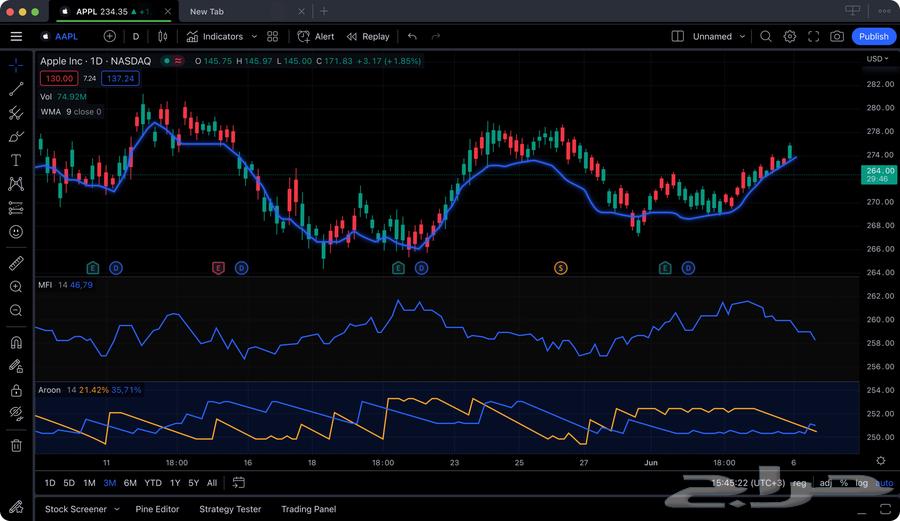The height and width of the screenshot is (521, 900).
Task: Toggle adj dividend adjustment
Action: coord(825,483)
